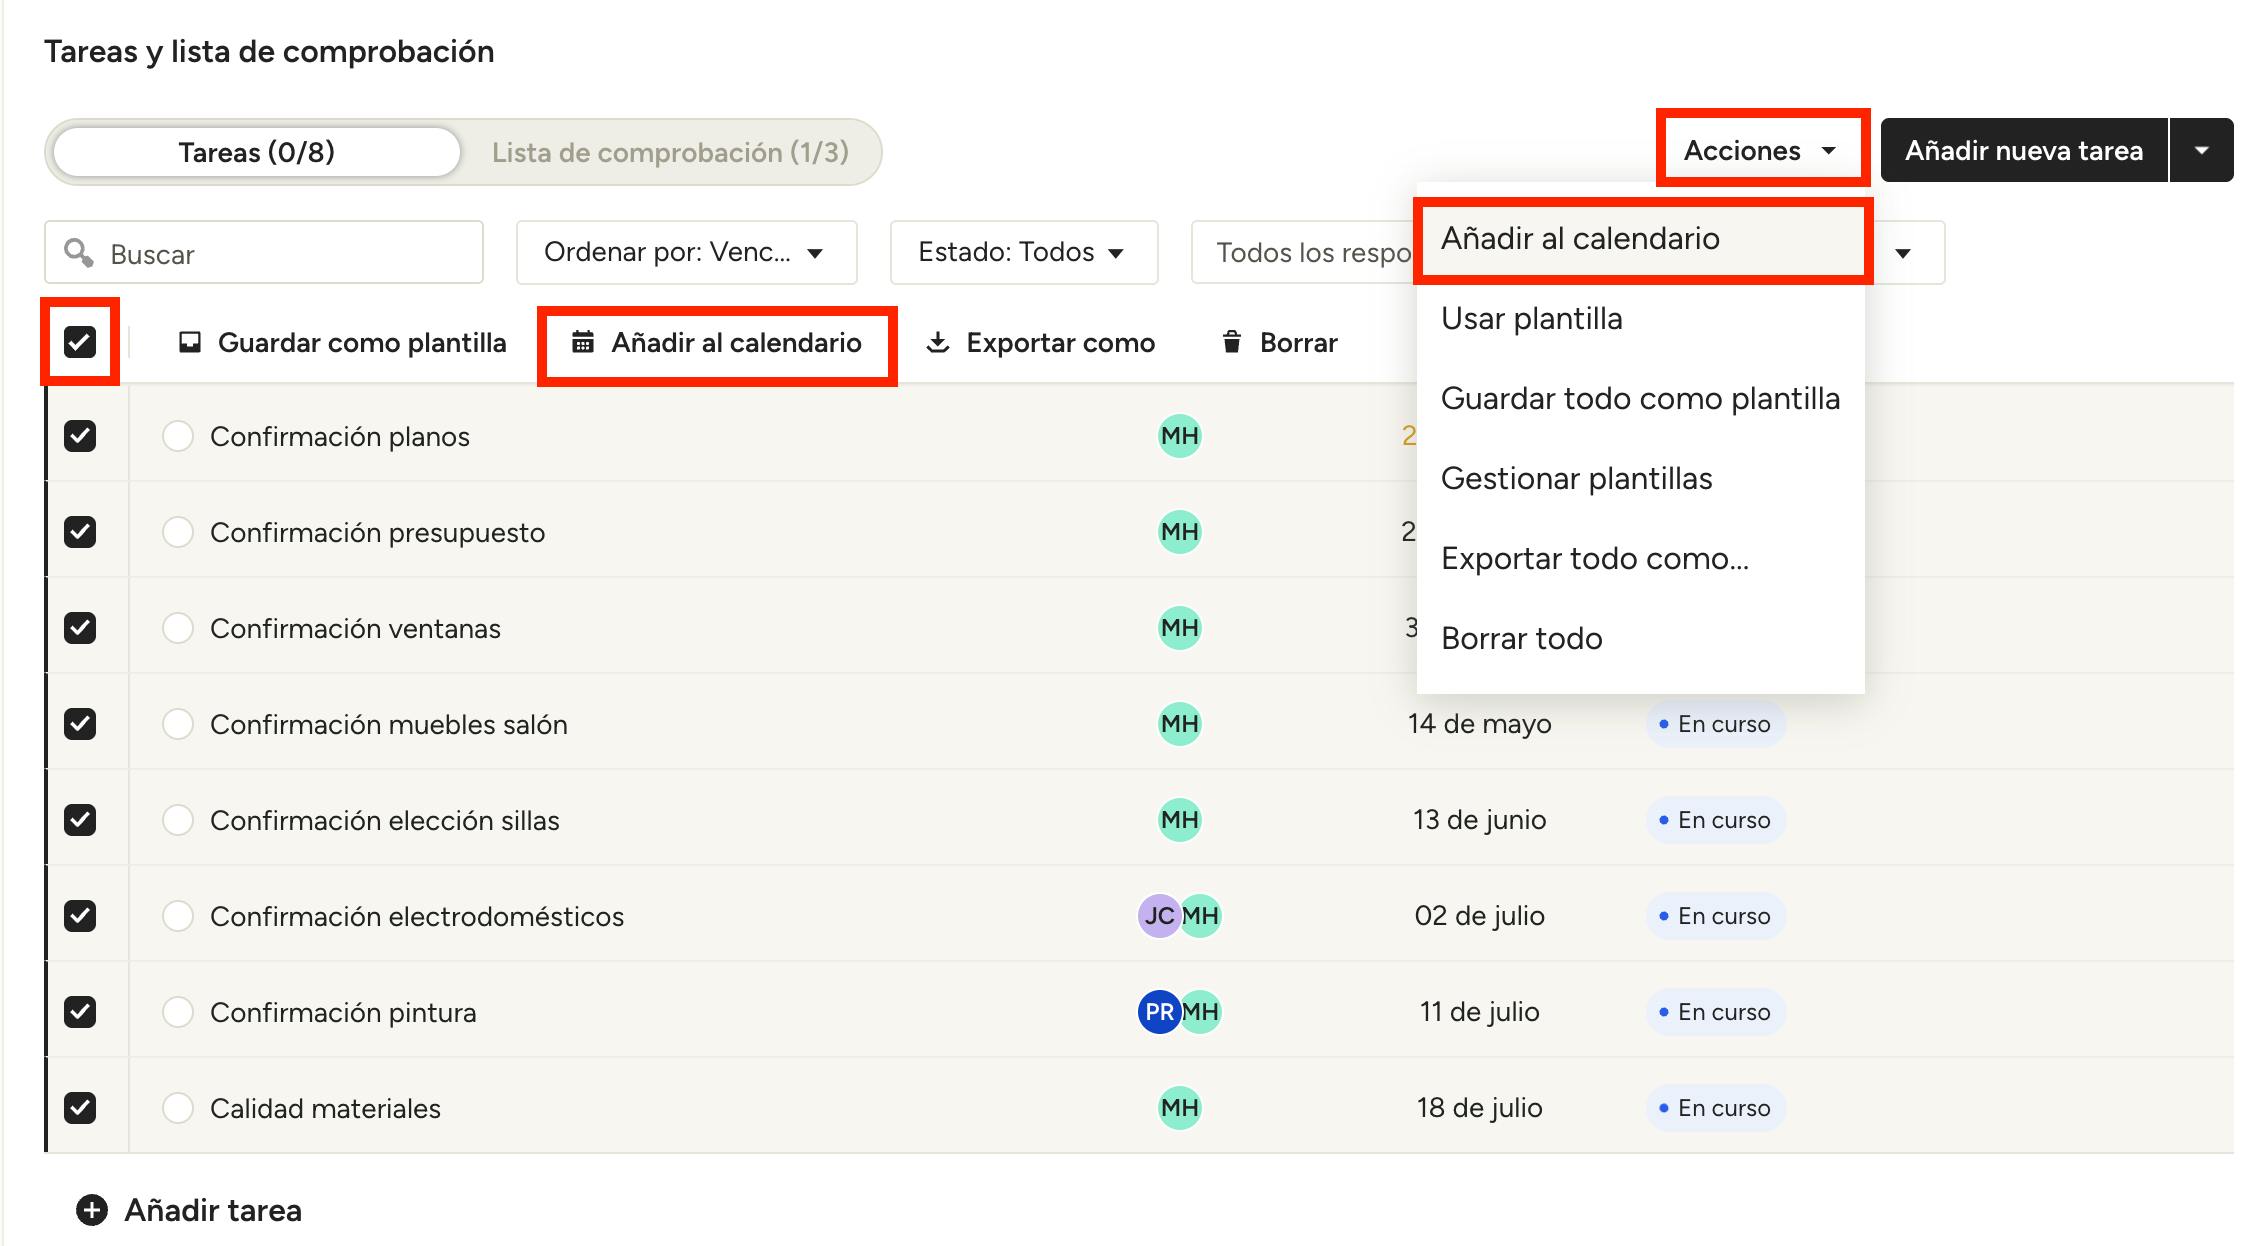Click the magnifying glass search icon
This screenshot has height=1246, width=2262.
click(x=78, y=252)
